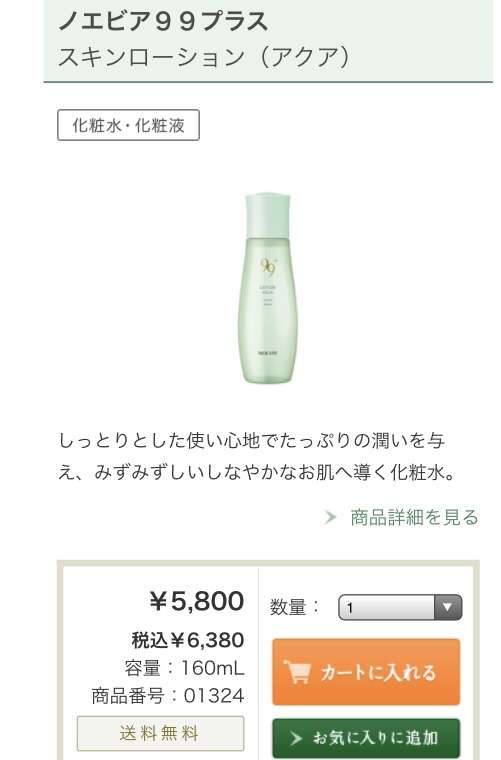Click the 容量：160mL capacity text
501x760 pixels.
[185, 668]
